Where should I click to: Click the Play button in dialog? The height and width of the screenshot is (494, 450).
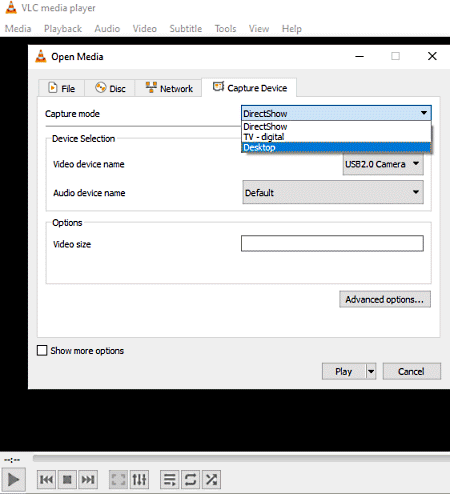(x=344, y=371)
